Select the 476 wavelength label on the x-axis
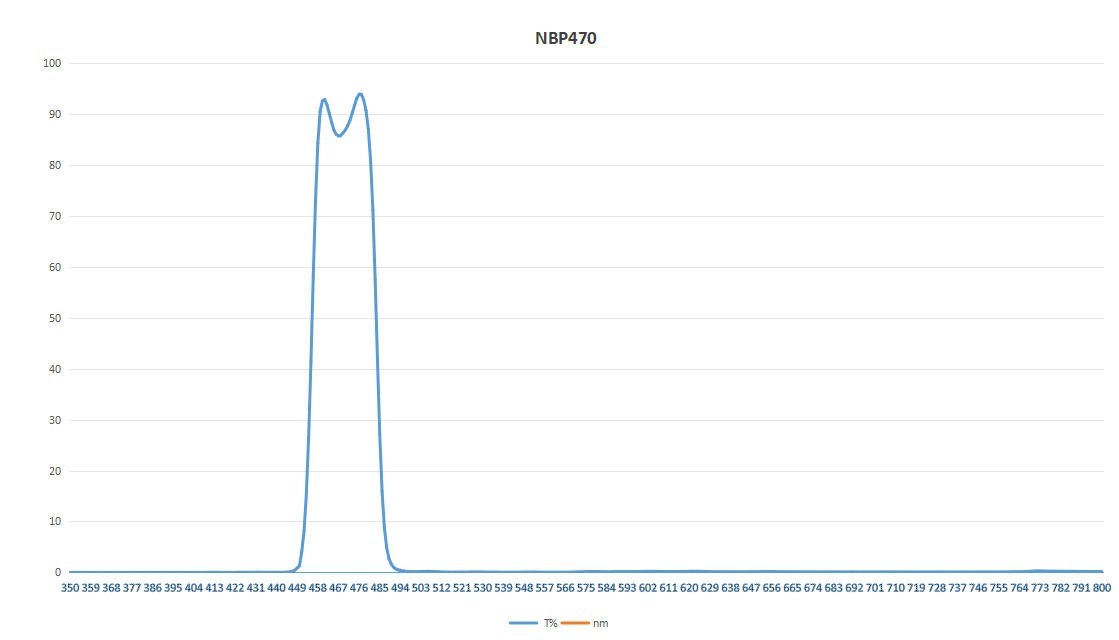 click(x=359, y=589)
